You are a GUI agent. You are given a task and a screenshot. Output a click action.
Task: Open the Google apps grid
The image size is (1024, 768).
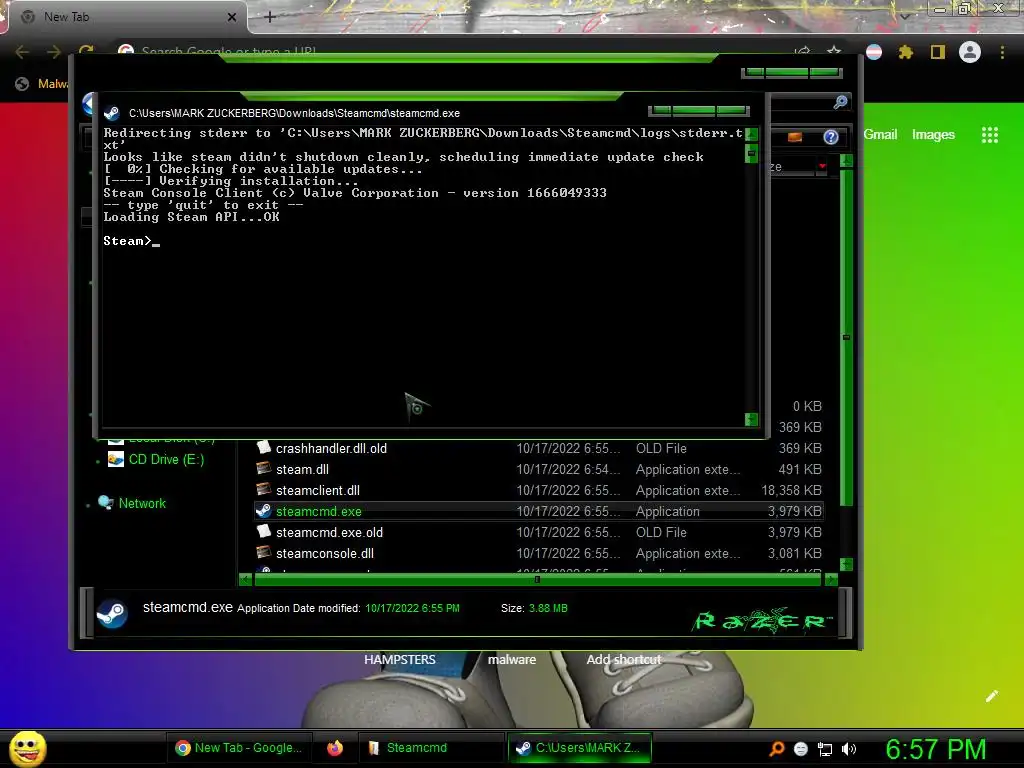pyautogui.click(x=990, y=135)
